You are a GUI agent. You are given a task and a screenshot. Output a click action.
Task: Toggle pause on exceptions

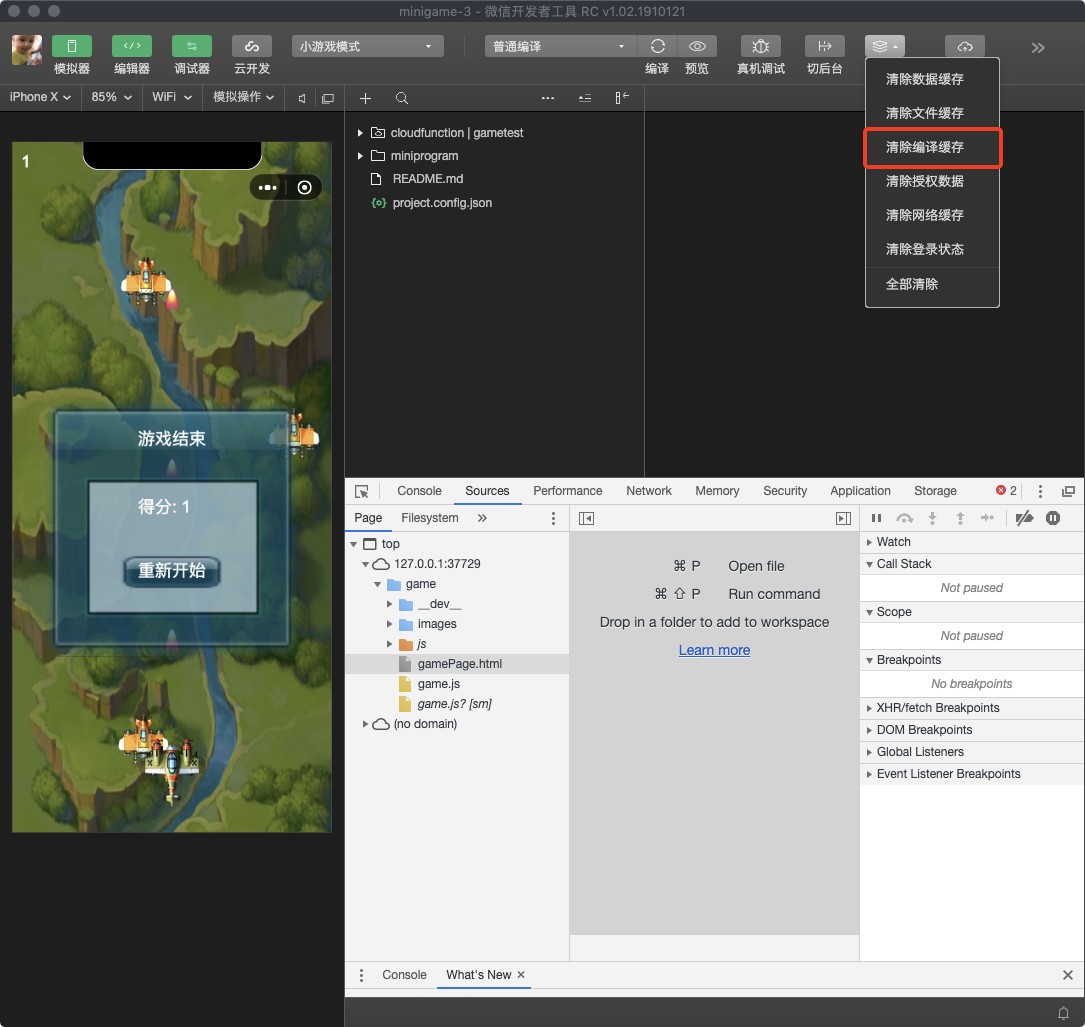tap(1052, 518)
